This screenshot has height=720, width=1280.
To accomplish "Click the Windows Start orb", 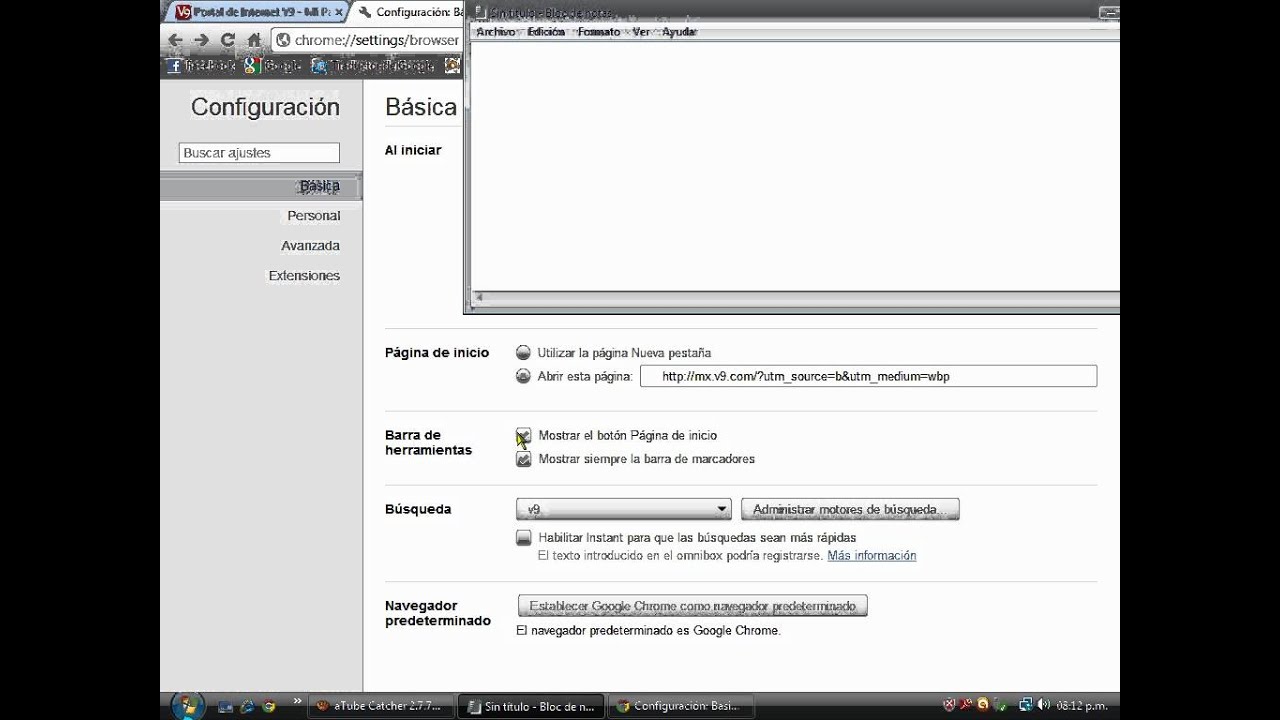I will click(187, 705).
